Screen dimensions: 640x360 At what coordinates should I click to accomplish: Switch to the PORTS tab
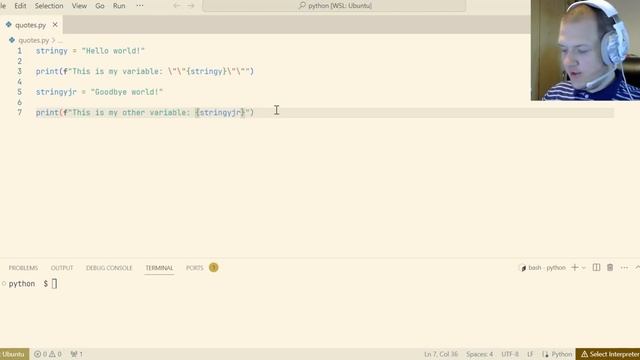coord(195,268)
